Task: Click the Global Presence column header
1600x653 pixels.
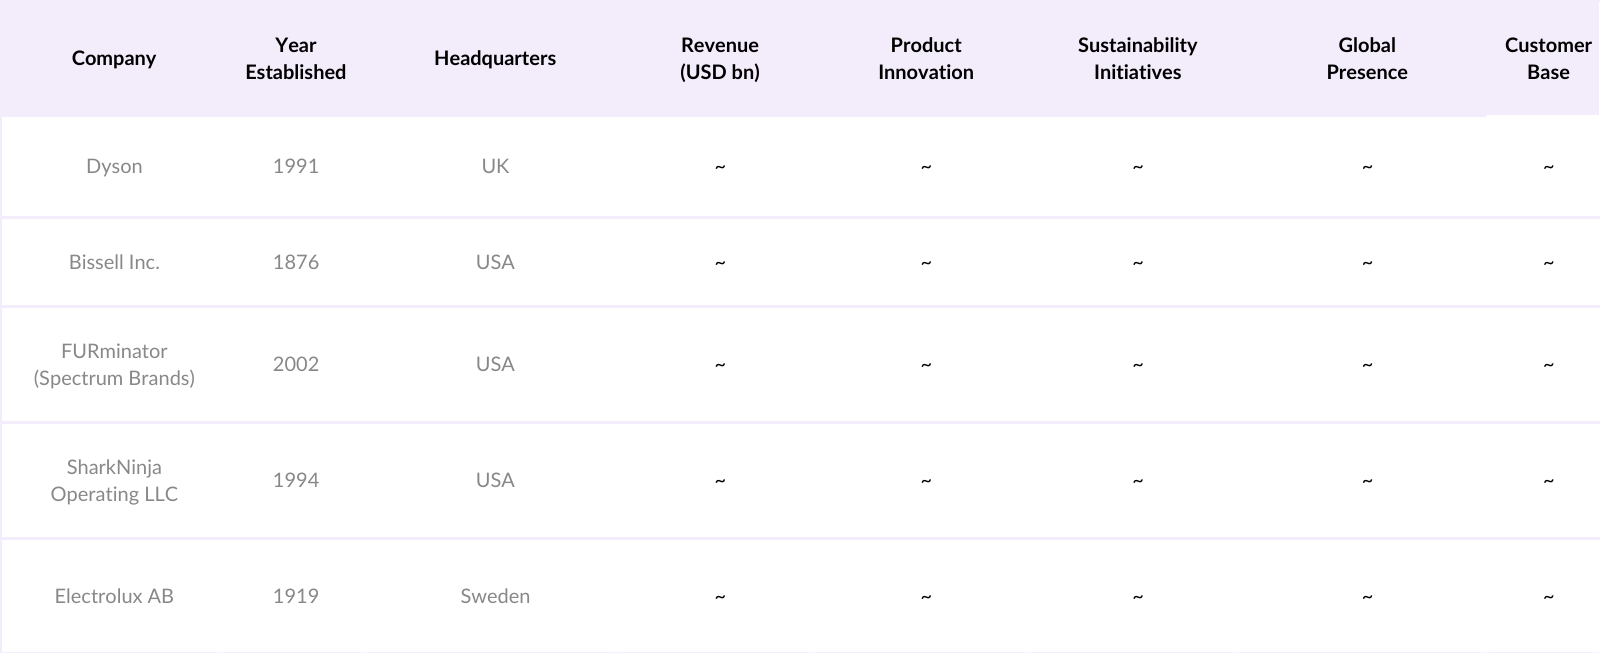Action: pos(1366,58)
